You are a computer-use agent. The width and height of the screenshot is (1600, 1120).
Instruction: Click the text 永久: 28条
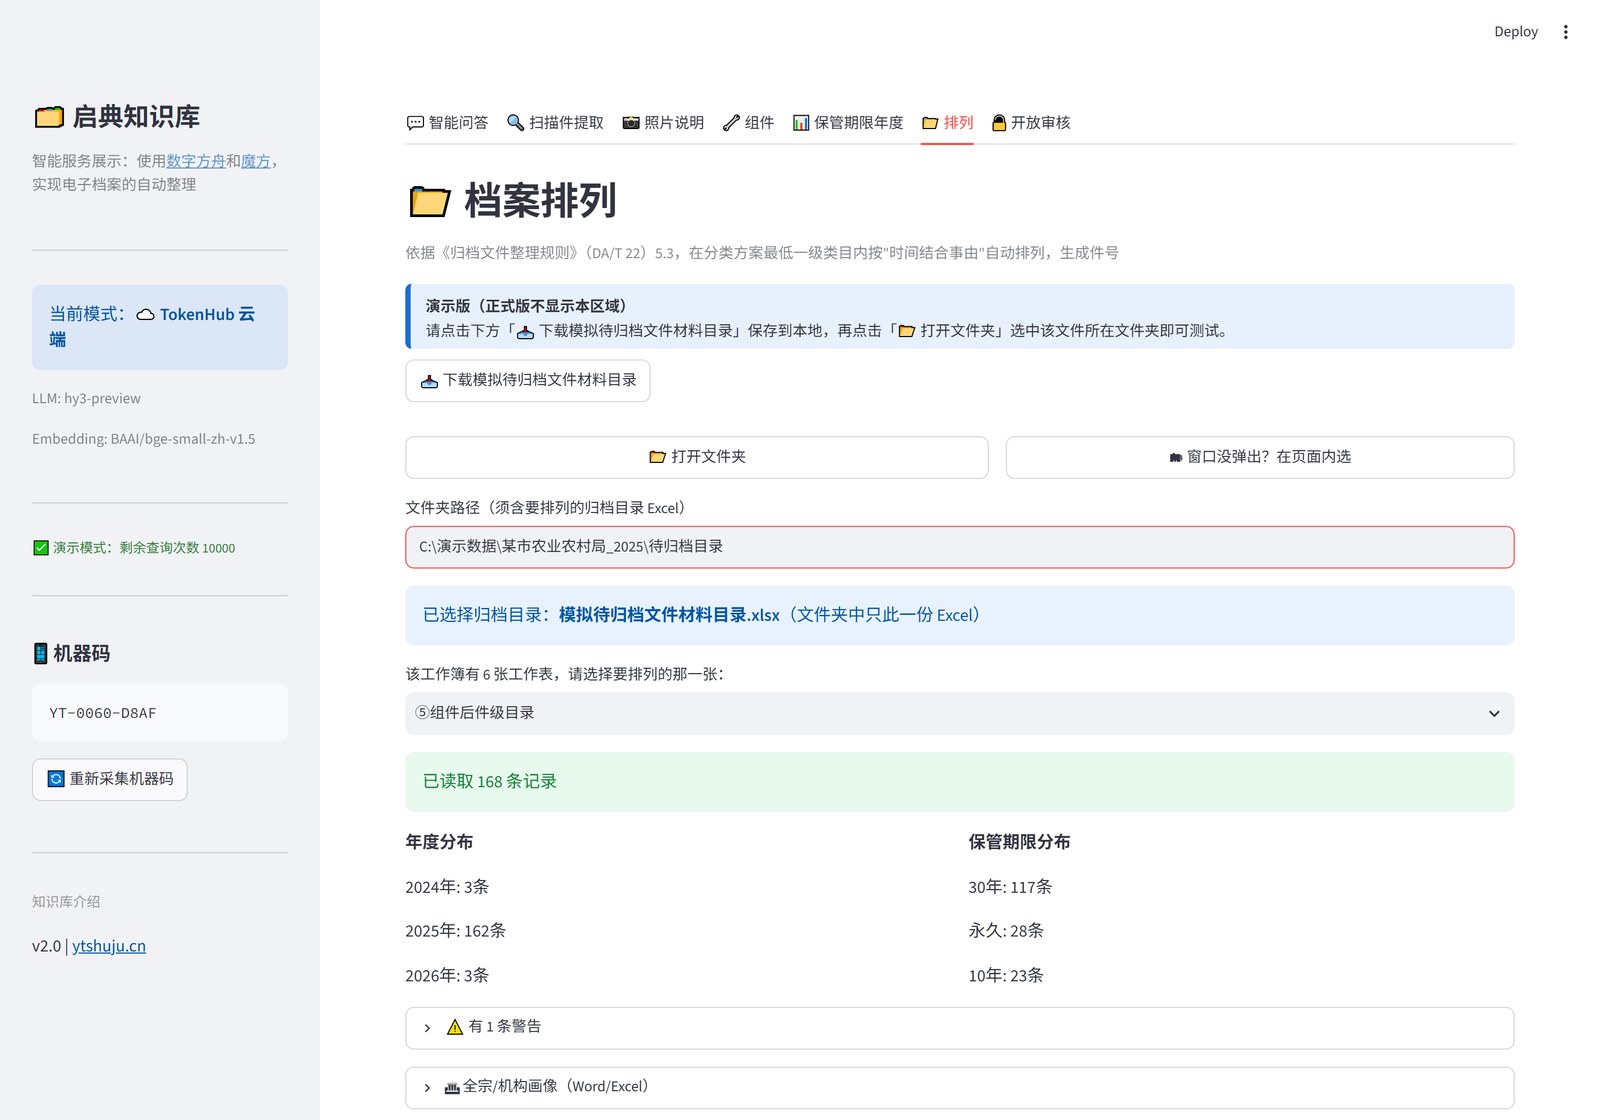1006,931
